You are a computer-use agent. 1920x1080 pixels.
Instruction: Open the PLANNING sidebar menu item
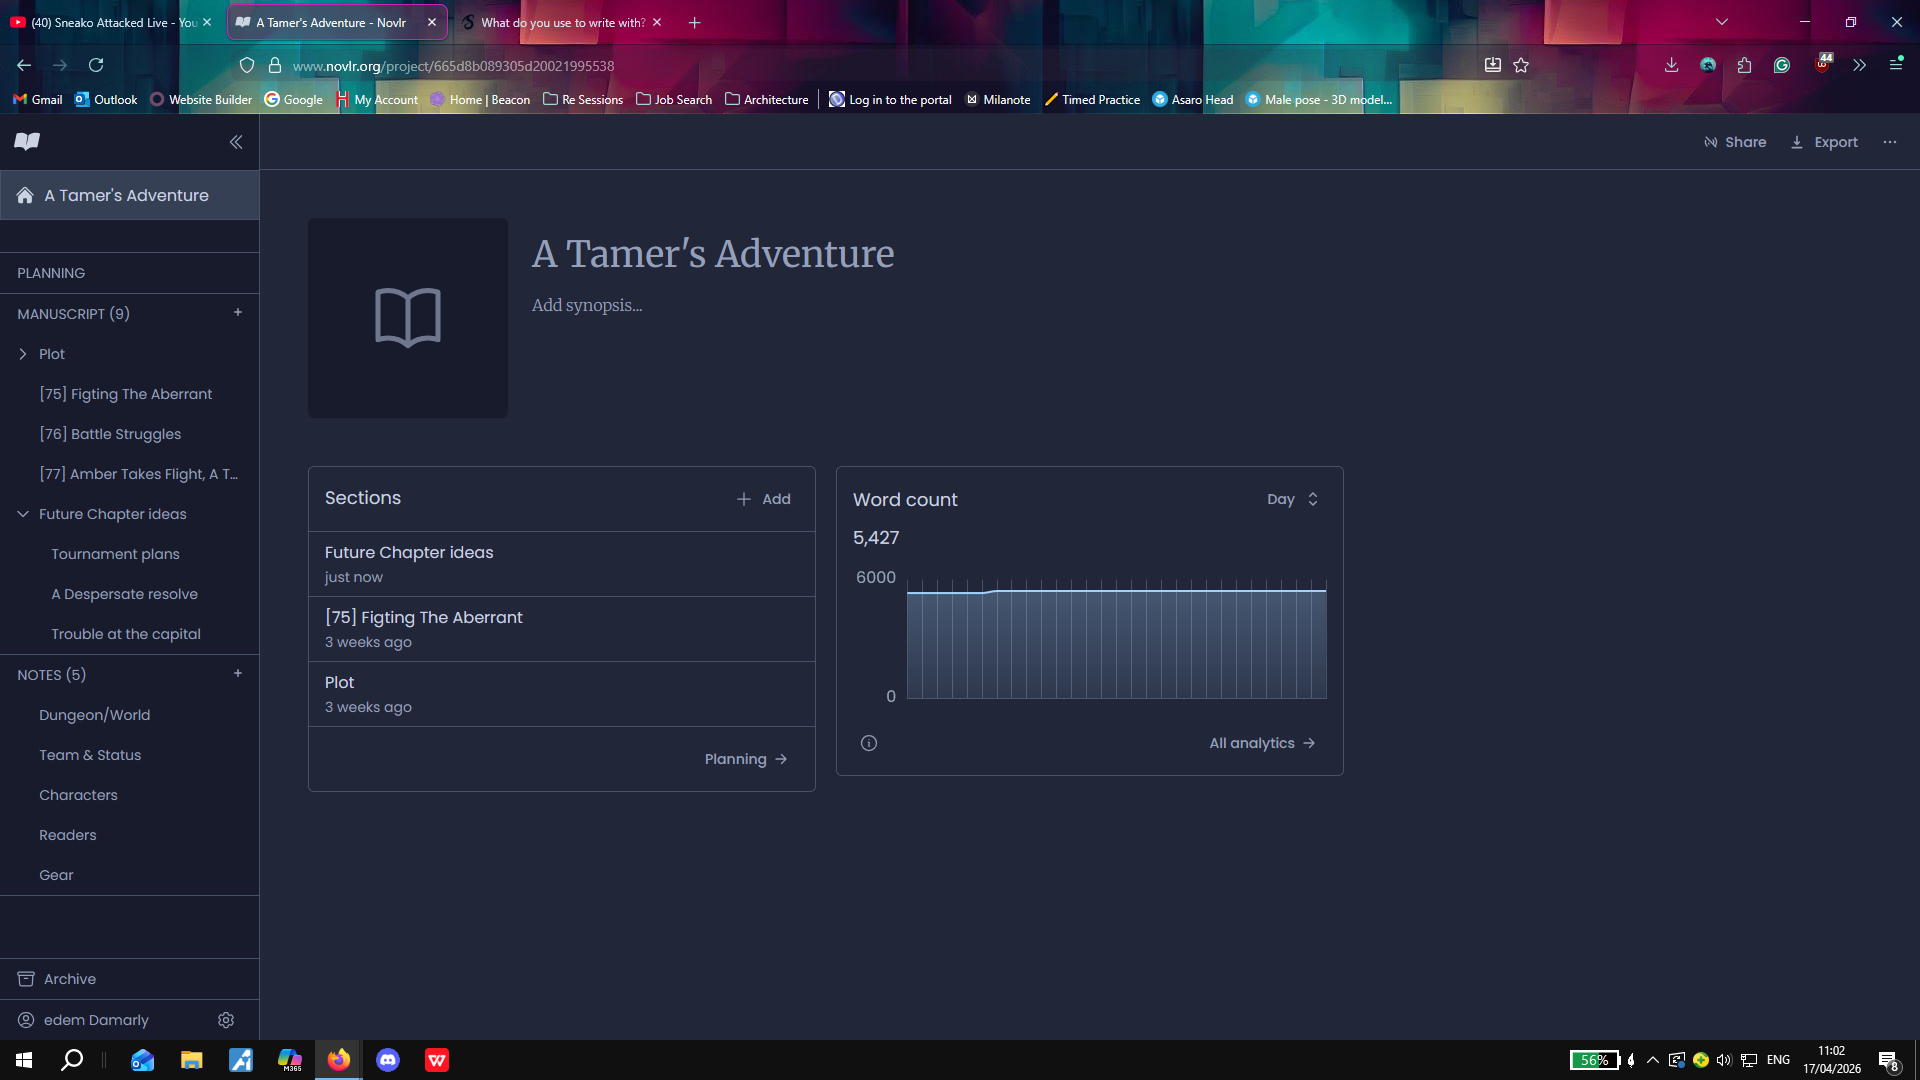point(51,273)
